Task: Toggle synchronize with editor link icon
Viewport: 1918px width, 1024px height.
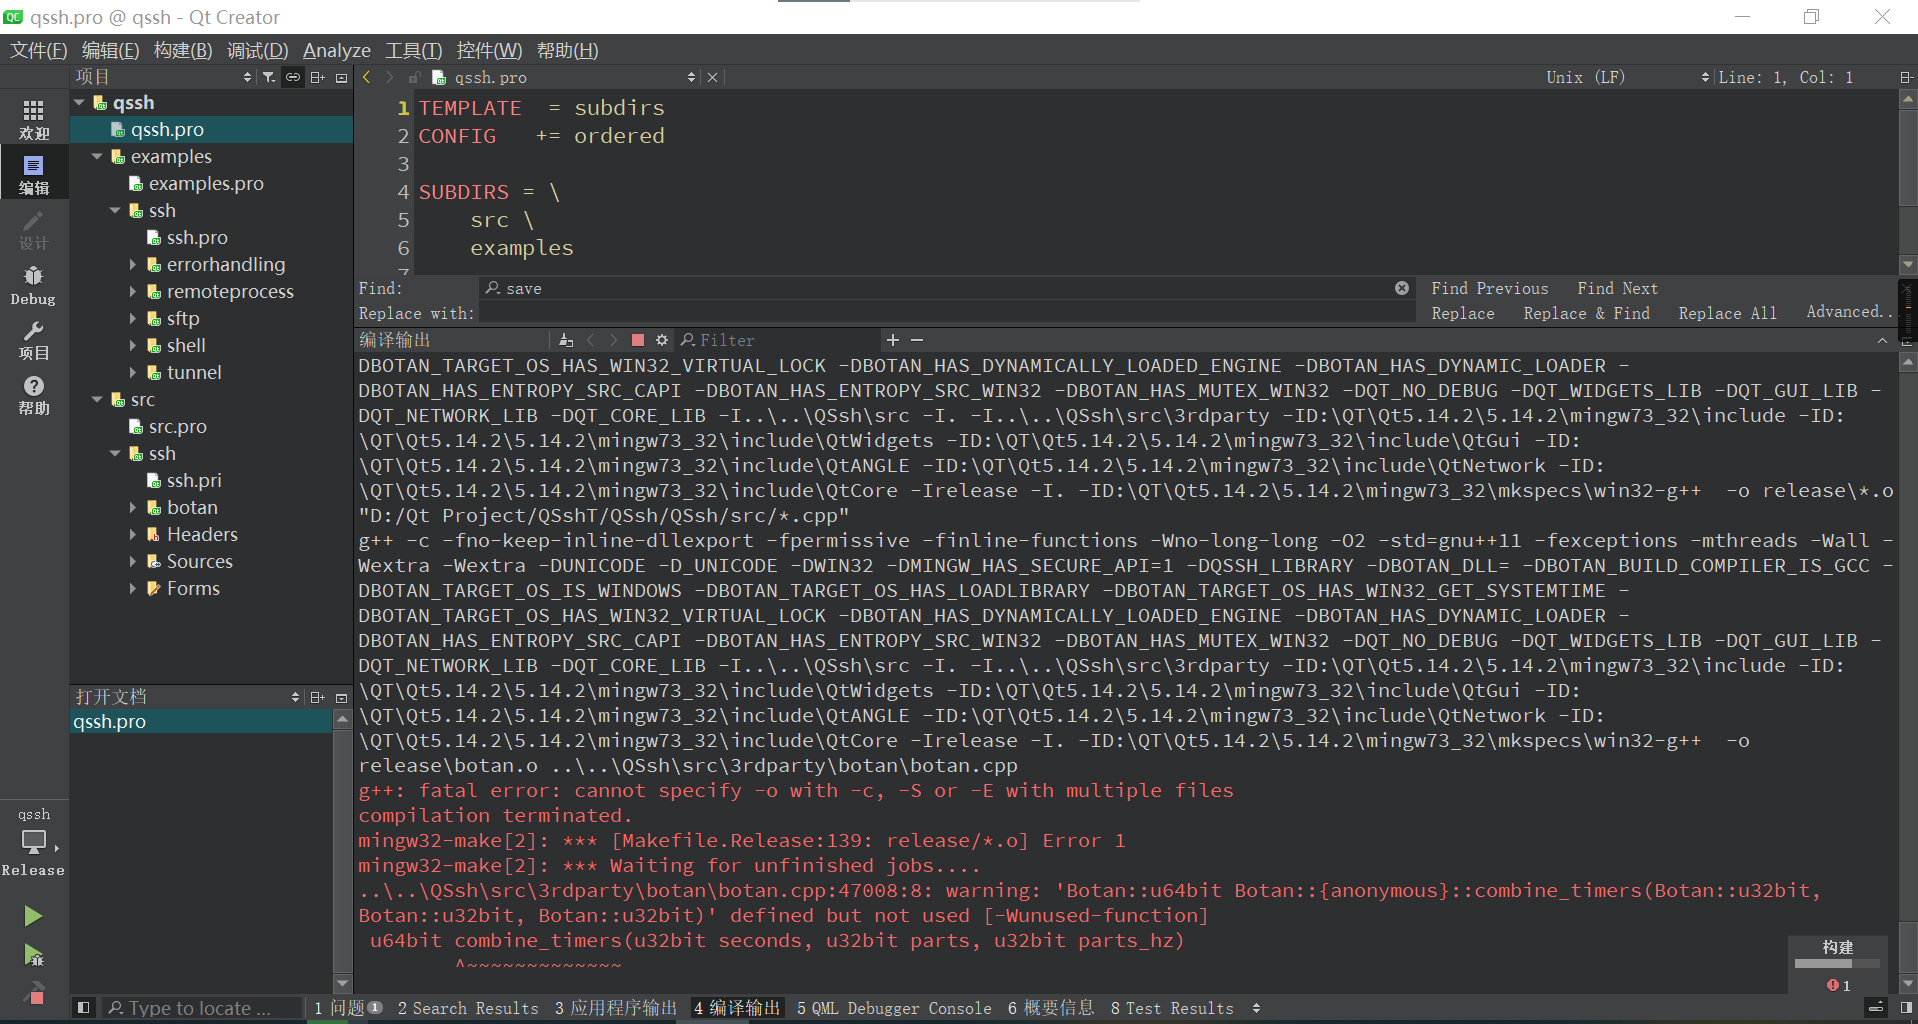Action: (293, 77)
